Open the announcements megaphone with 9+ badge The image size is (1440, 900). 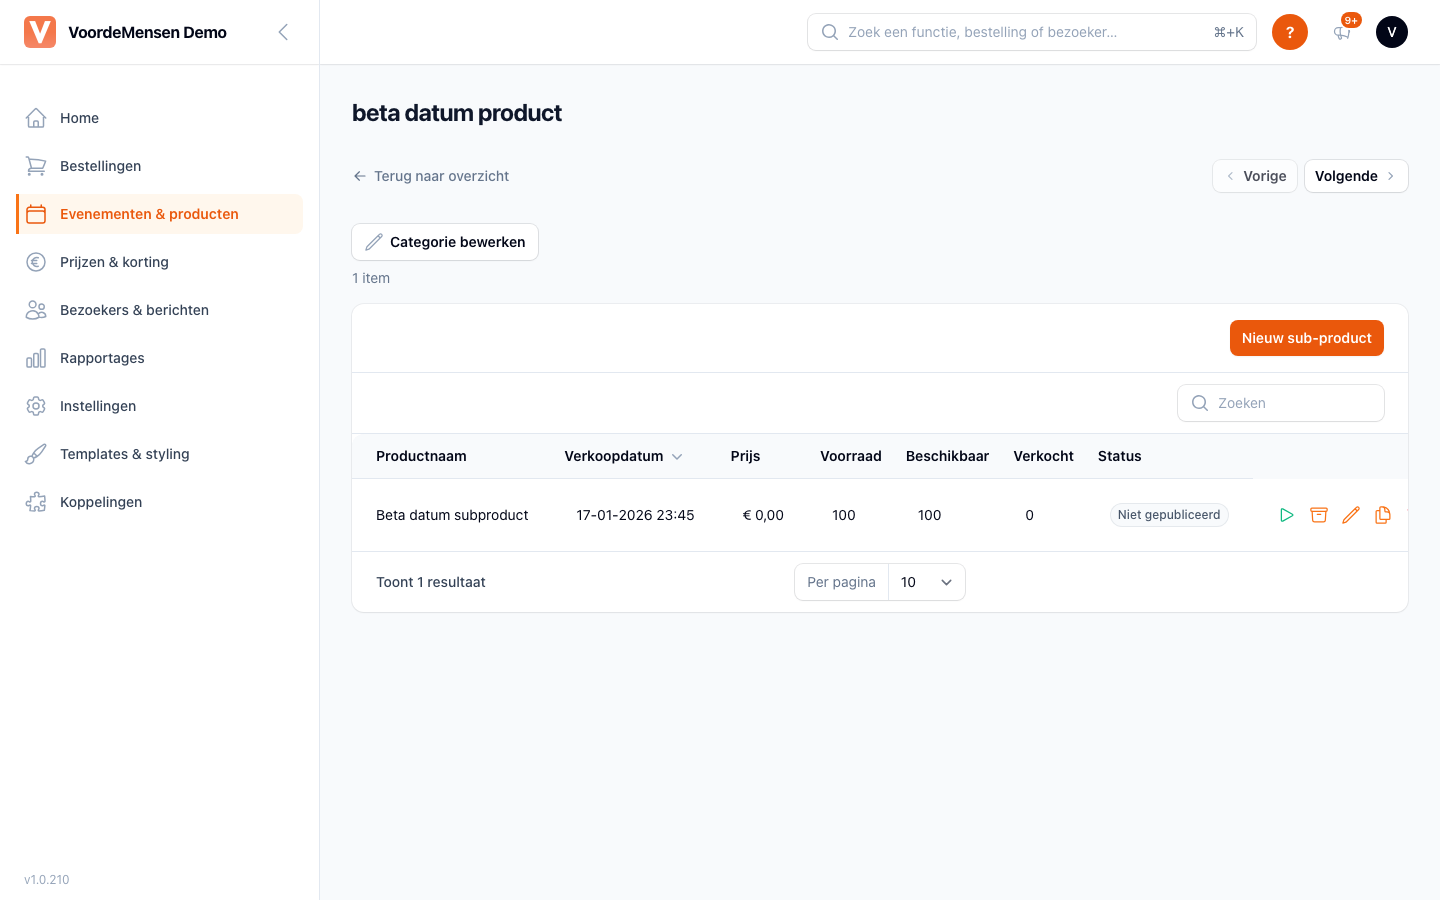click(x=1342, y=32)
